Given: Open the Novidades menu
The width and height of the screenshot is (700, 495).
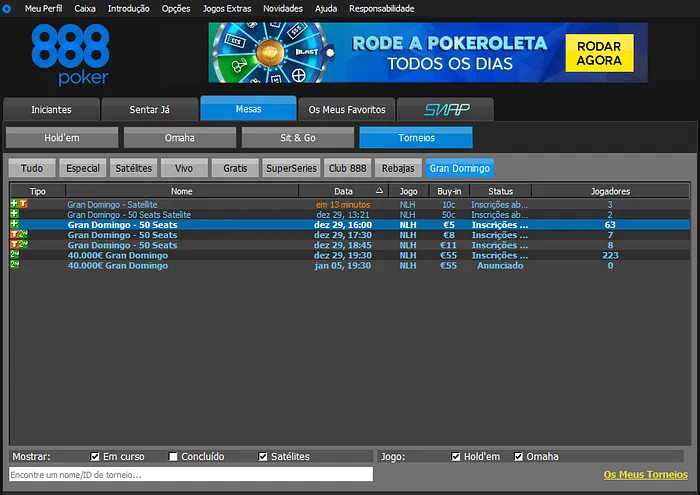Looking at the screenshot, I should 283,8.
